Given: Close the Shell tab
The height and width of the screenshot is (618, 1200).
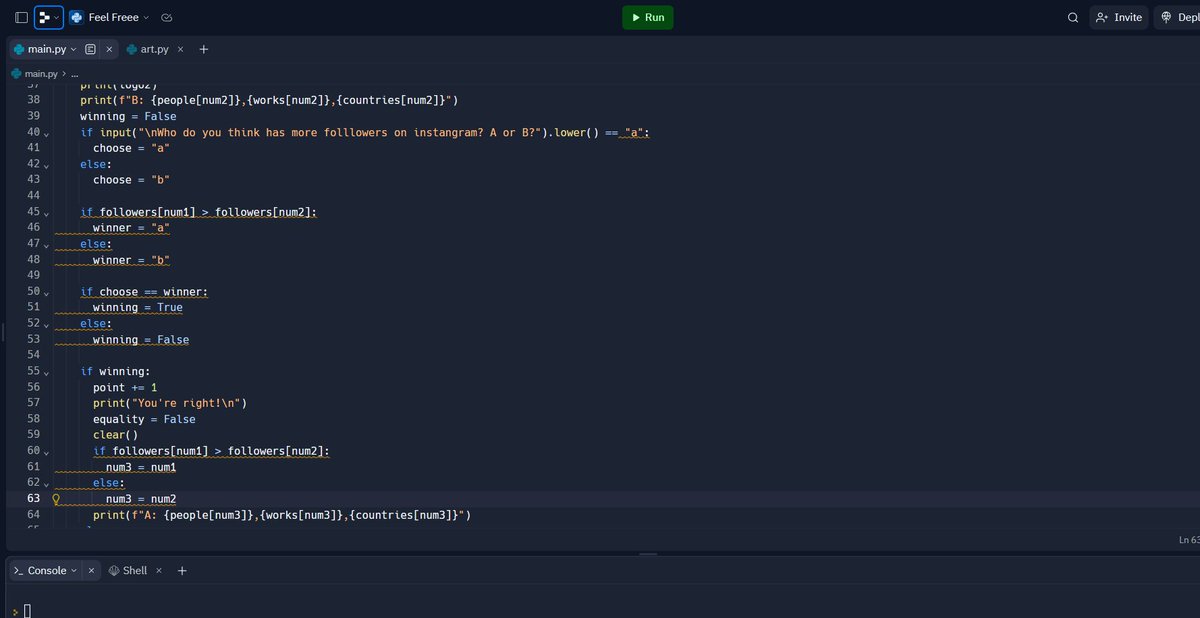Looking at the screenshot, I should (x=159, y=571).
